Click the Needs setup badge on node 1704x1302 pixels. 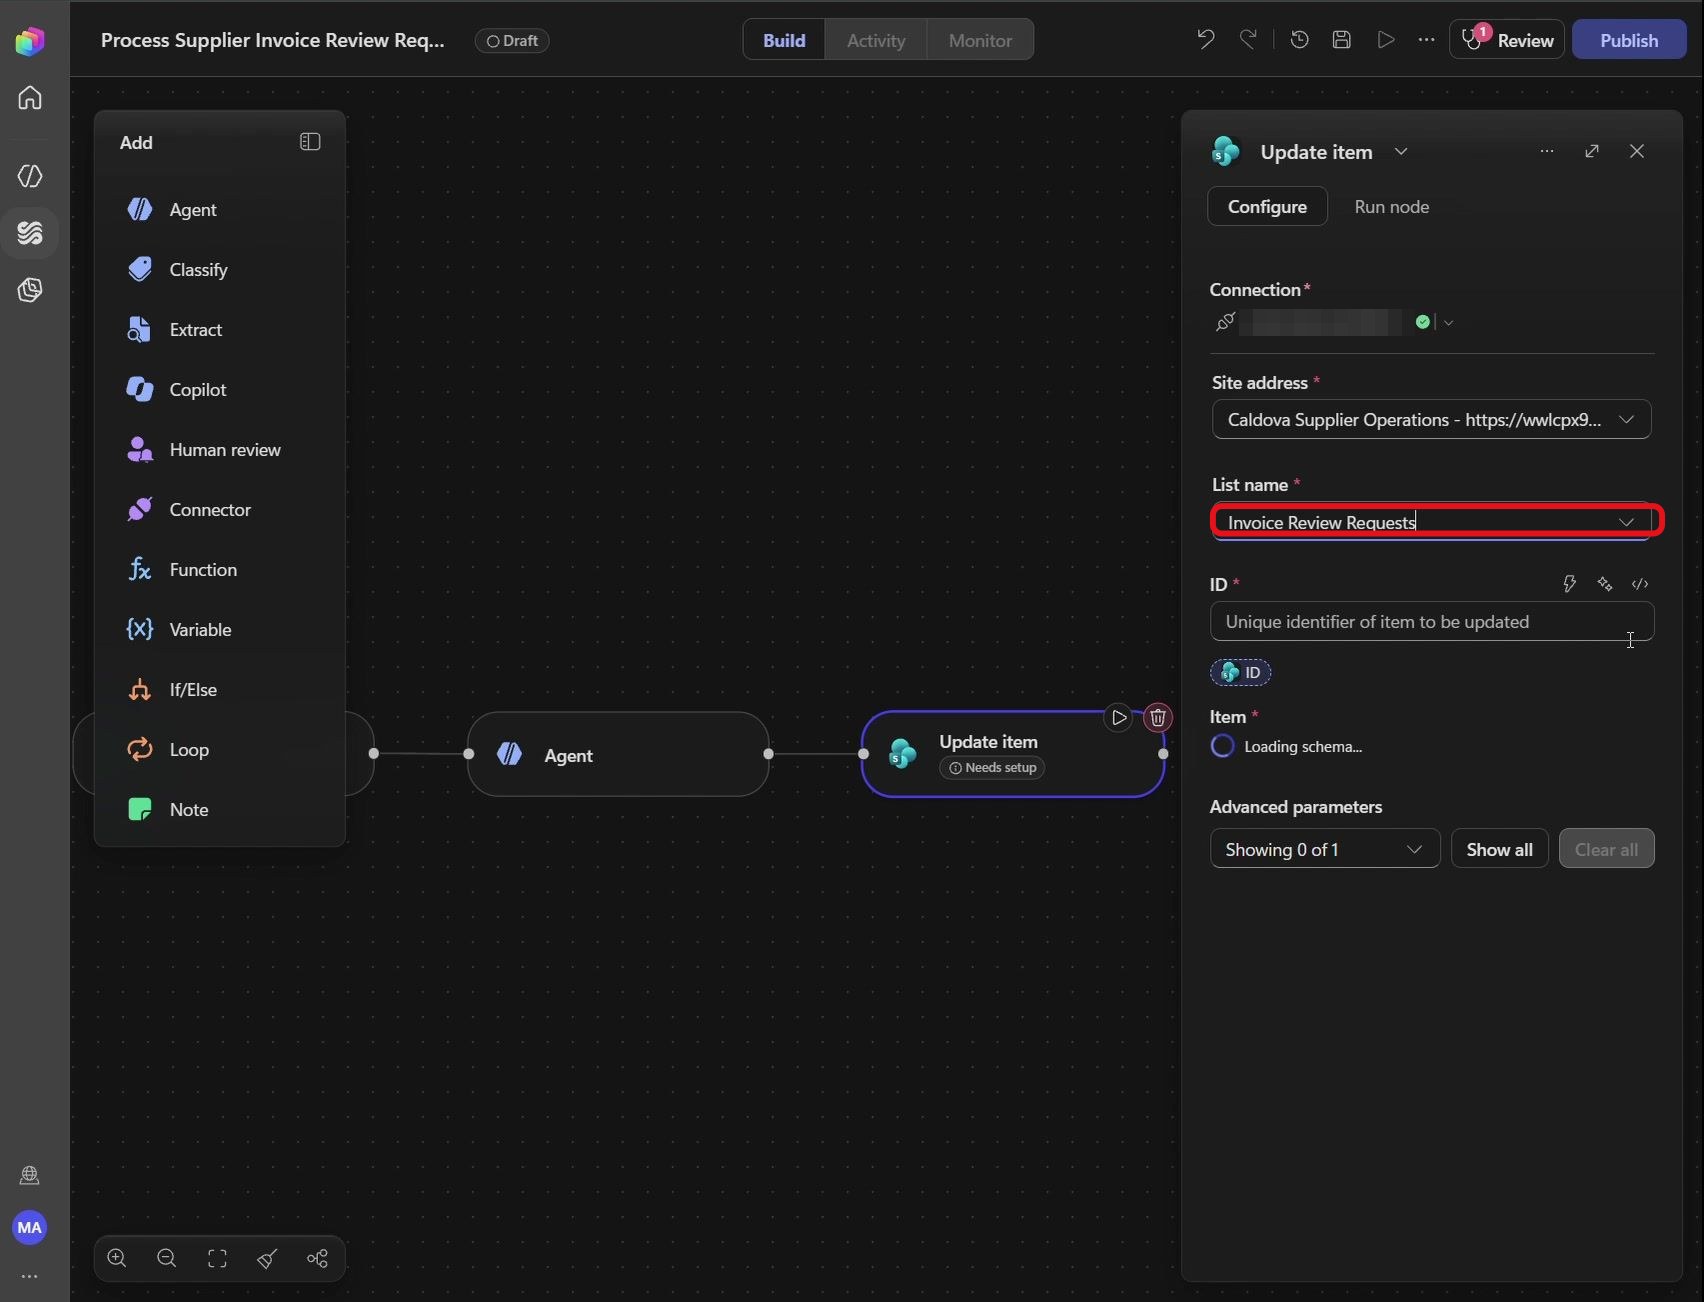pos(992,767)
